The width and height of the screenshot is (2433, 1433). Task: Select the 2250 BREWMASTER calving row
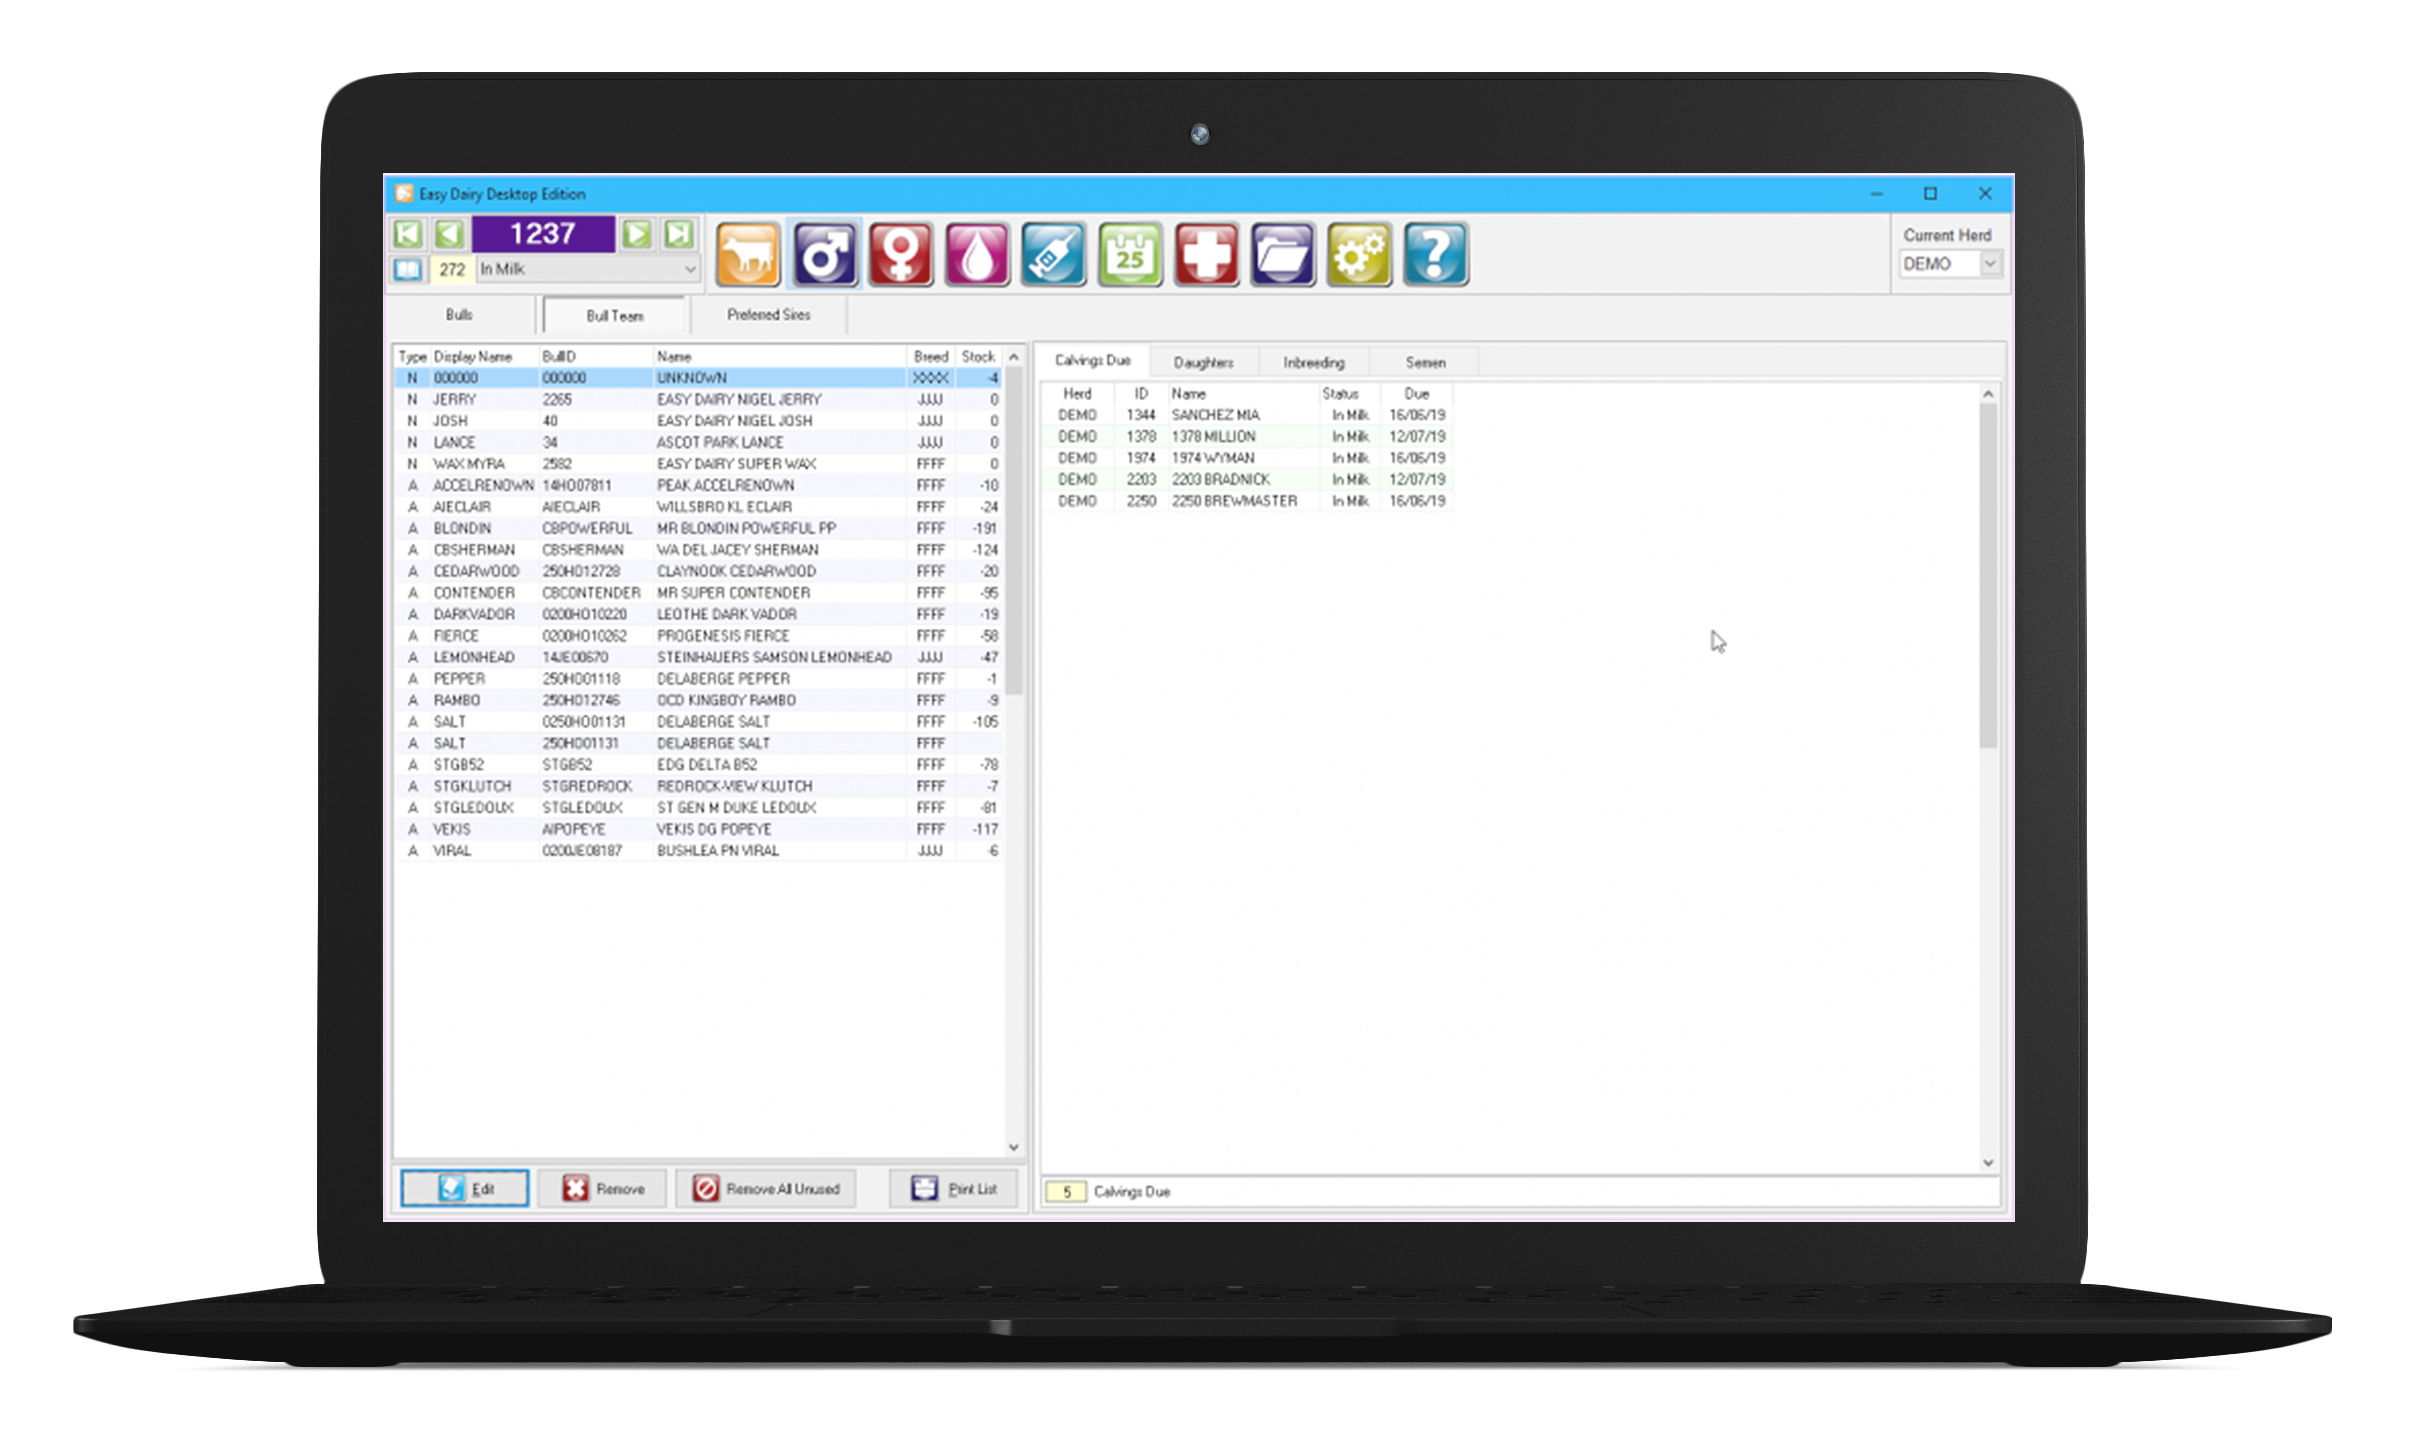coord(1246,501)
